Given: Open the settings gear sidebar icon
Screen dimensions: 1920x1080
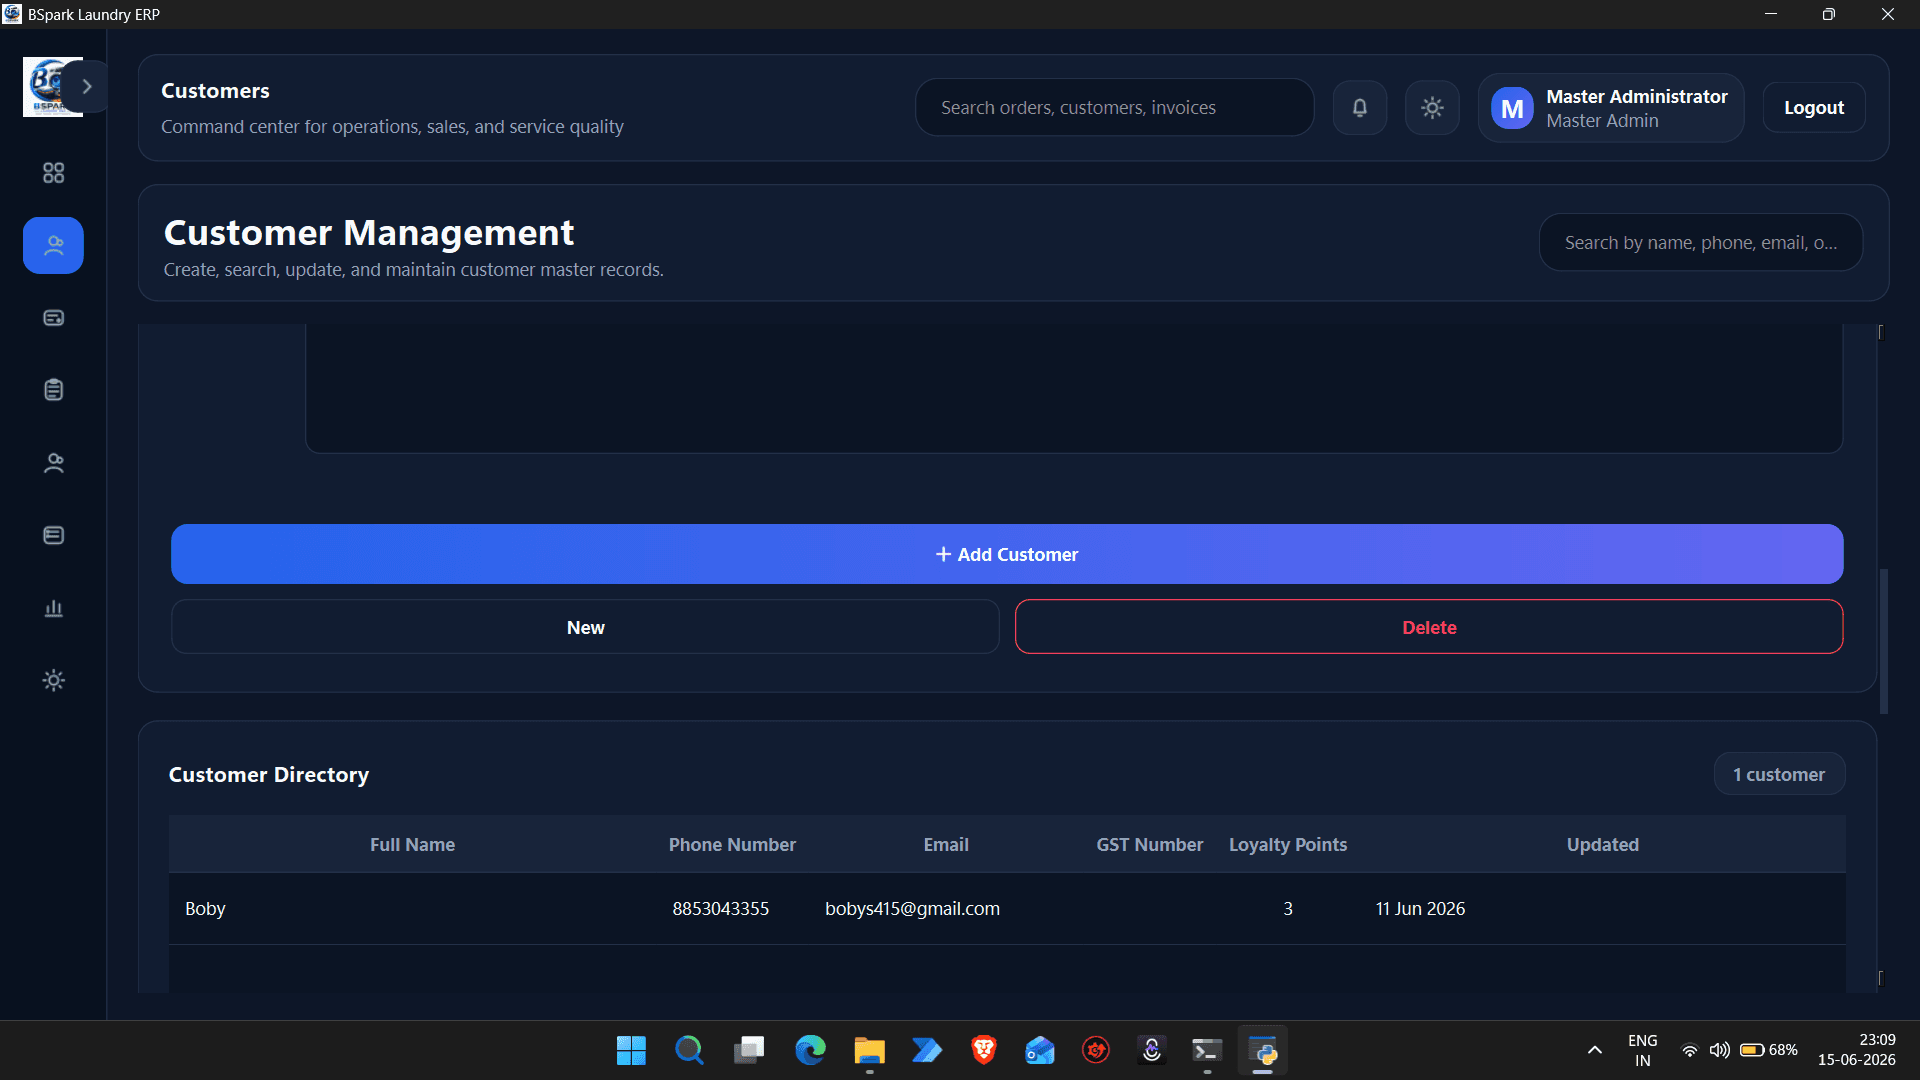Looking at the screenshot, I should 54,680.
